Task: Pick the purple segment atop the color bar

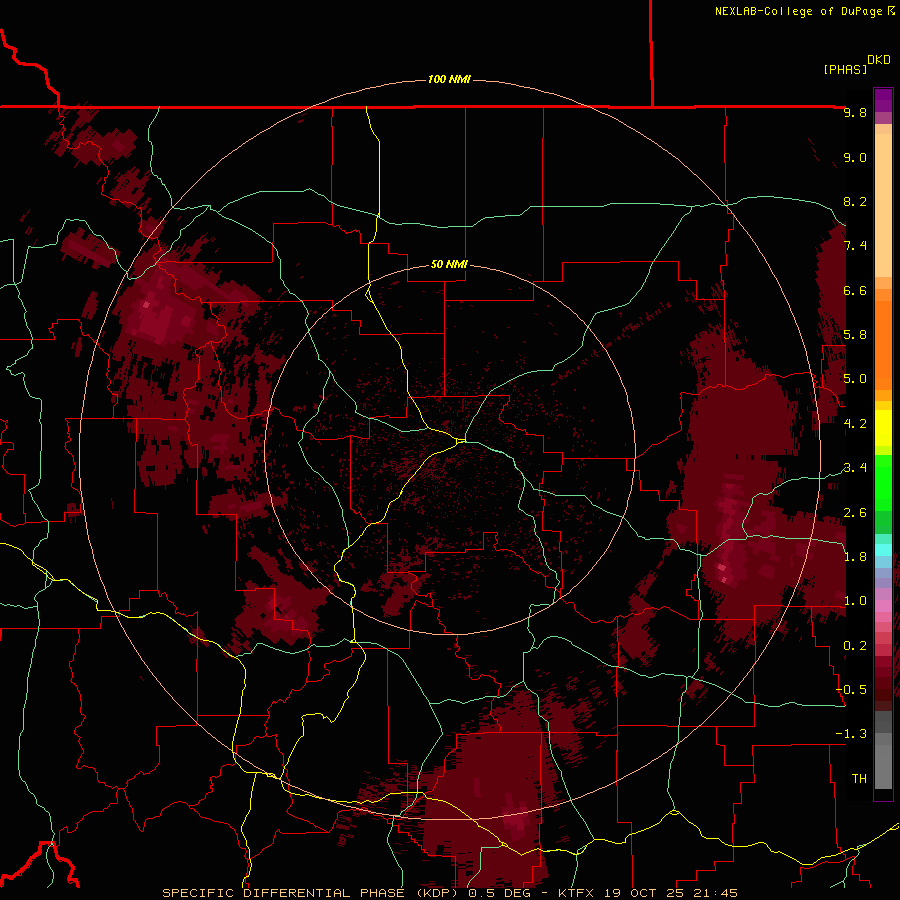Action: click(x=883, y=100)
